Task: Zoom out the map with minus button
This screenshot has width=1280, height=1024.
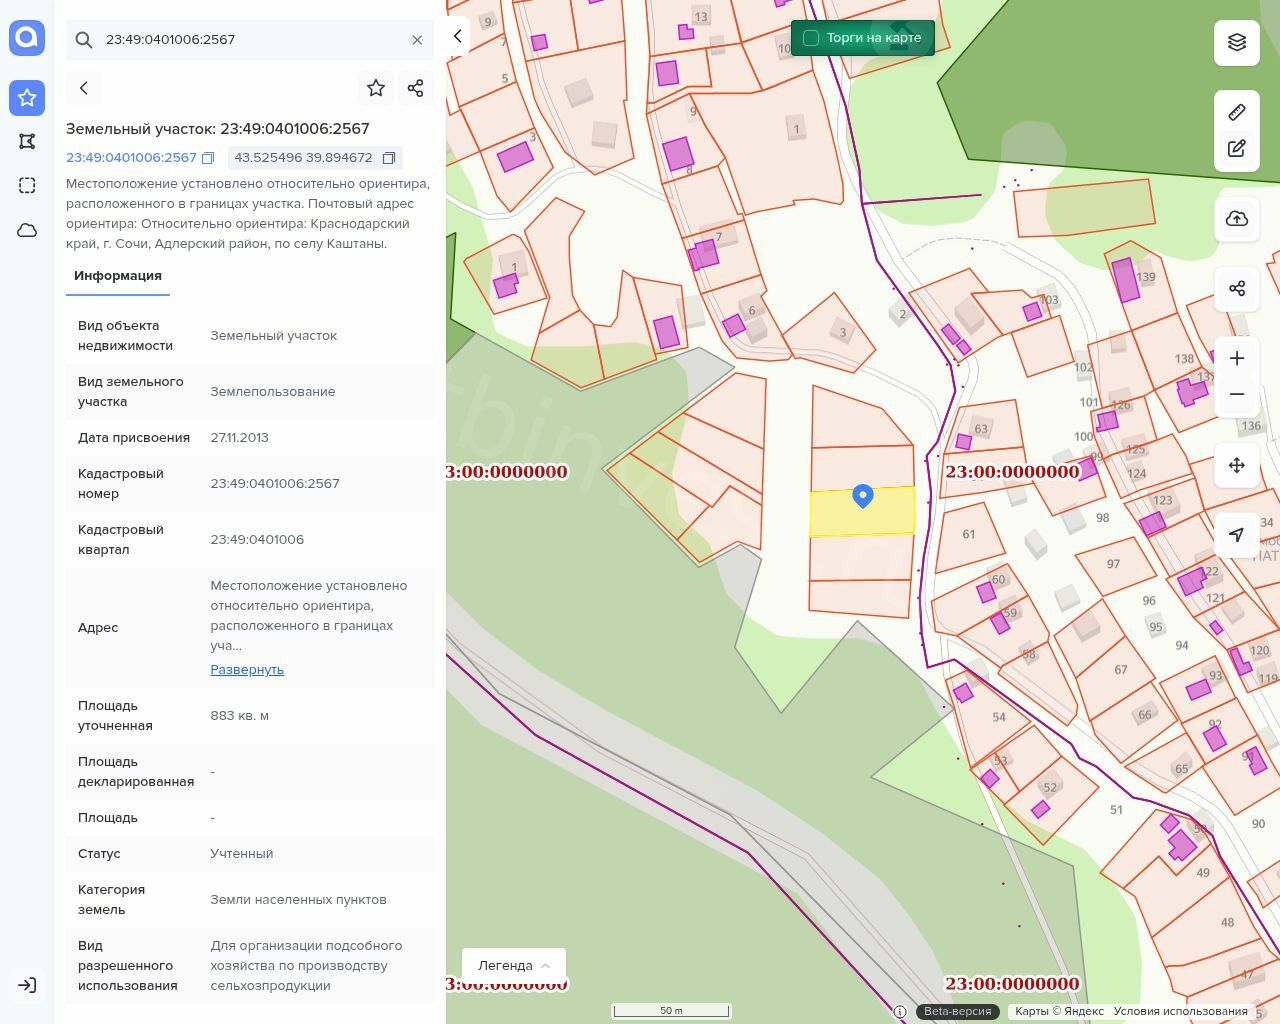Action: [x=1237, y=395]
